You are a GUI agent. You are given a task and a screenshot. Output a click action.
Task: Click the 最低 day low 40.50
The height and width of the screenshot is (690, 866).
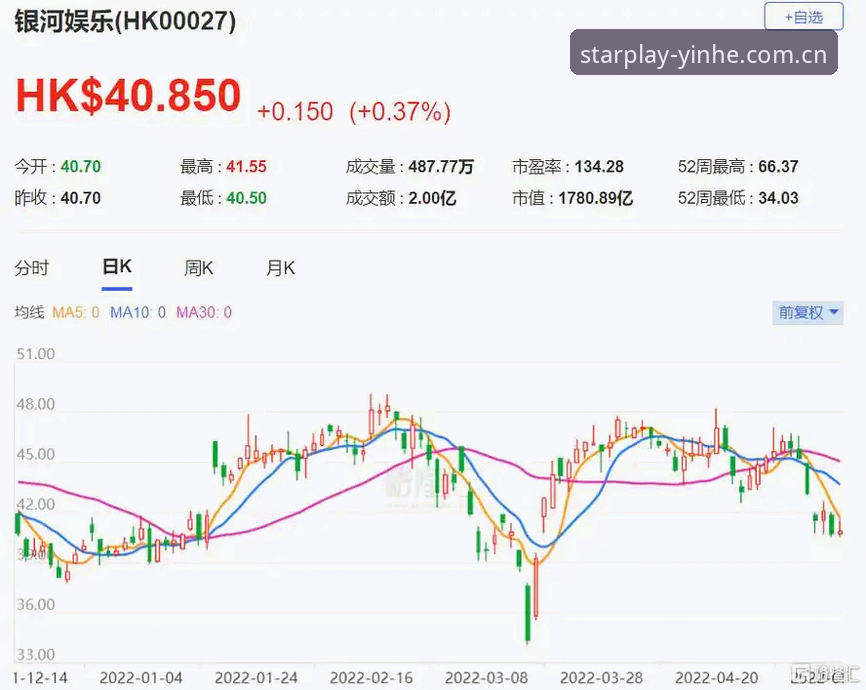point(246,198)
